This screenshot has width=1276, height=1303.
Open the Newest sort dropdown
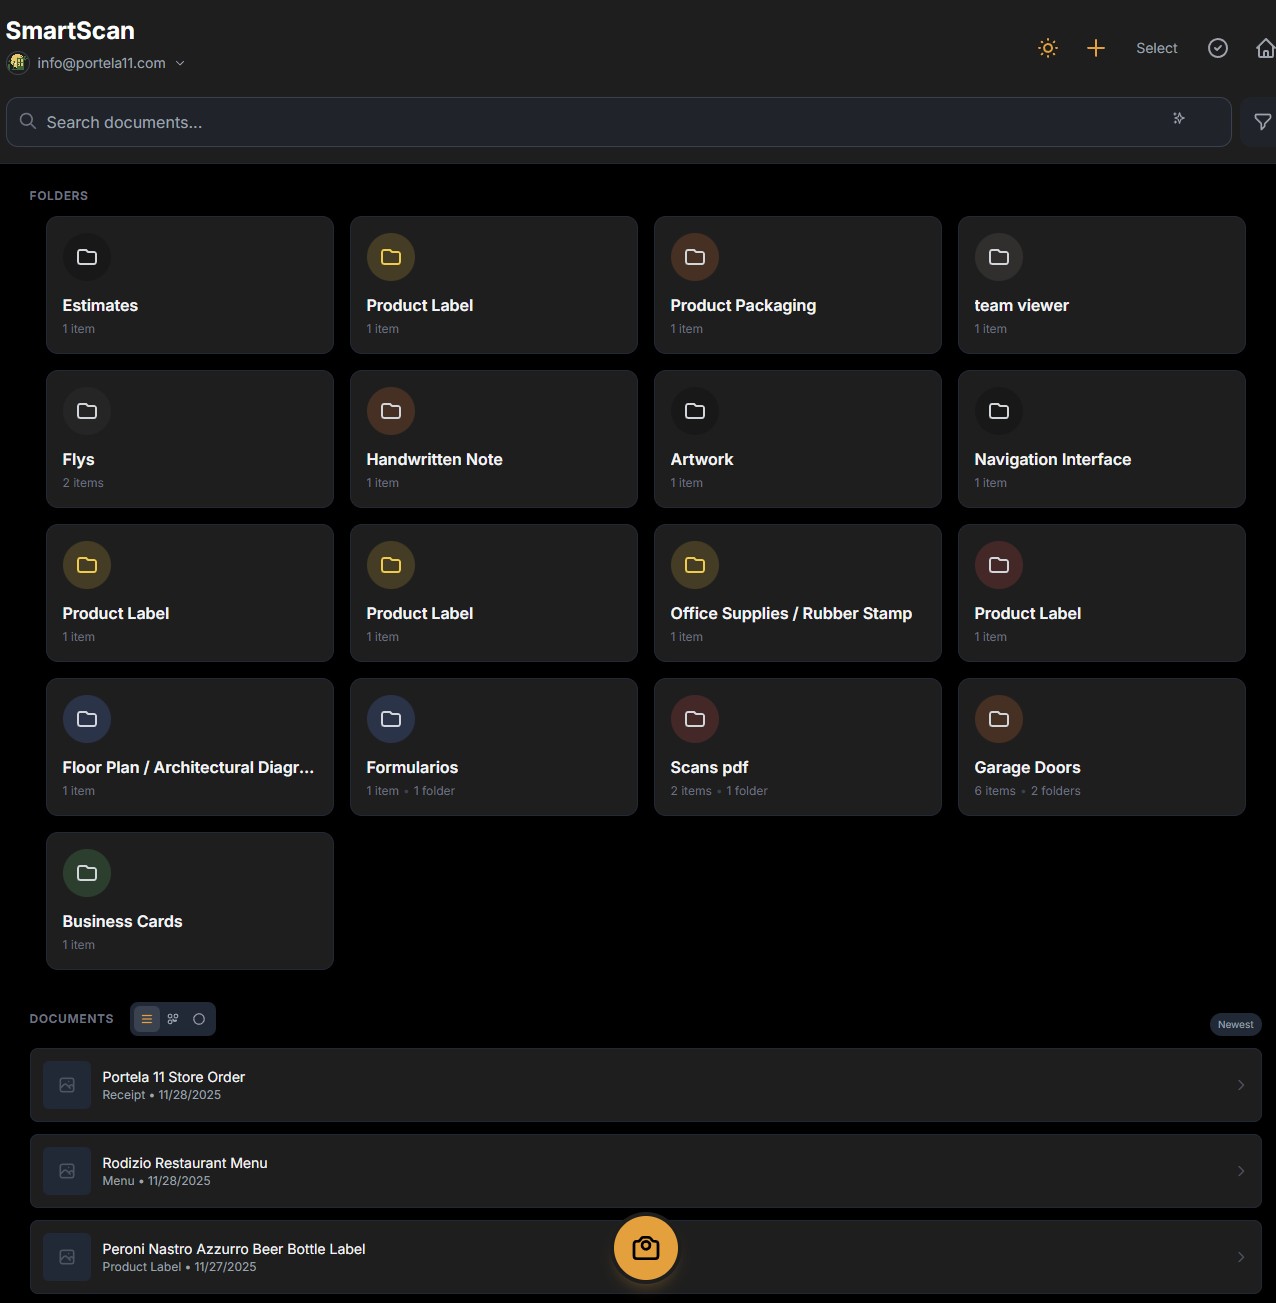[1235, 1024]
